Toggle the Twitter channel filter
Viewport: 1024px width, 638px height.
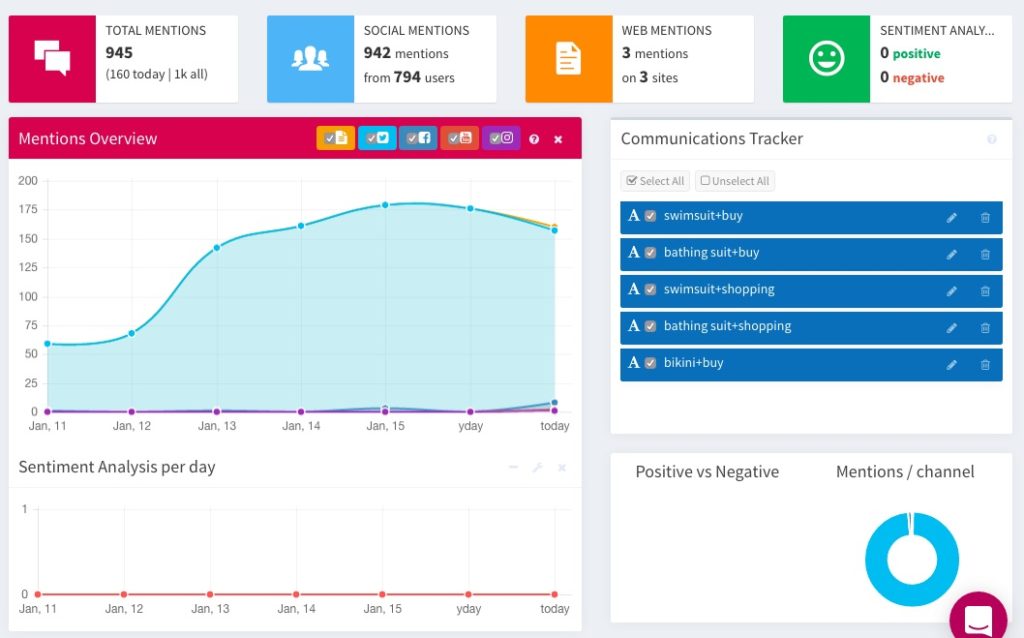pyautogui.click(x=377, y=138)
